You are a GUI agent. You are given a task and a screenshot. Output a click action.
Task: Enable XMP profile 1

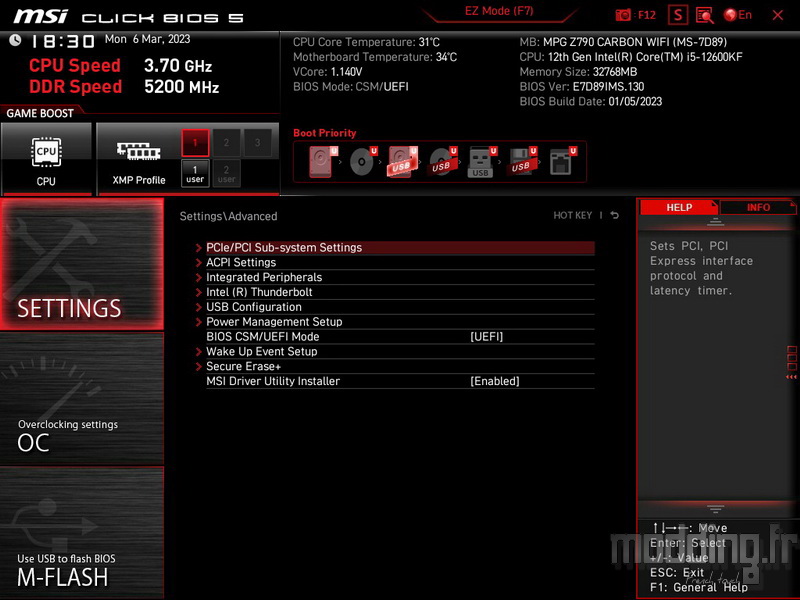point(195,142)
